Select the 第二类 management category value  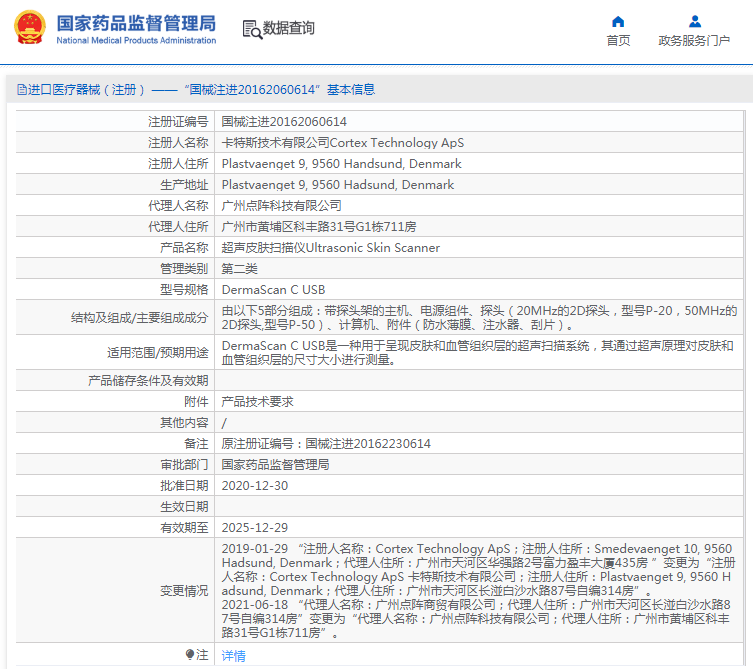click(x=239, y=269)
